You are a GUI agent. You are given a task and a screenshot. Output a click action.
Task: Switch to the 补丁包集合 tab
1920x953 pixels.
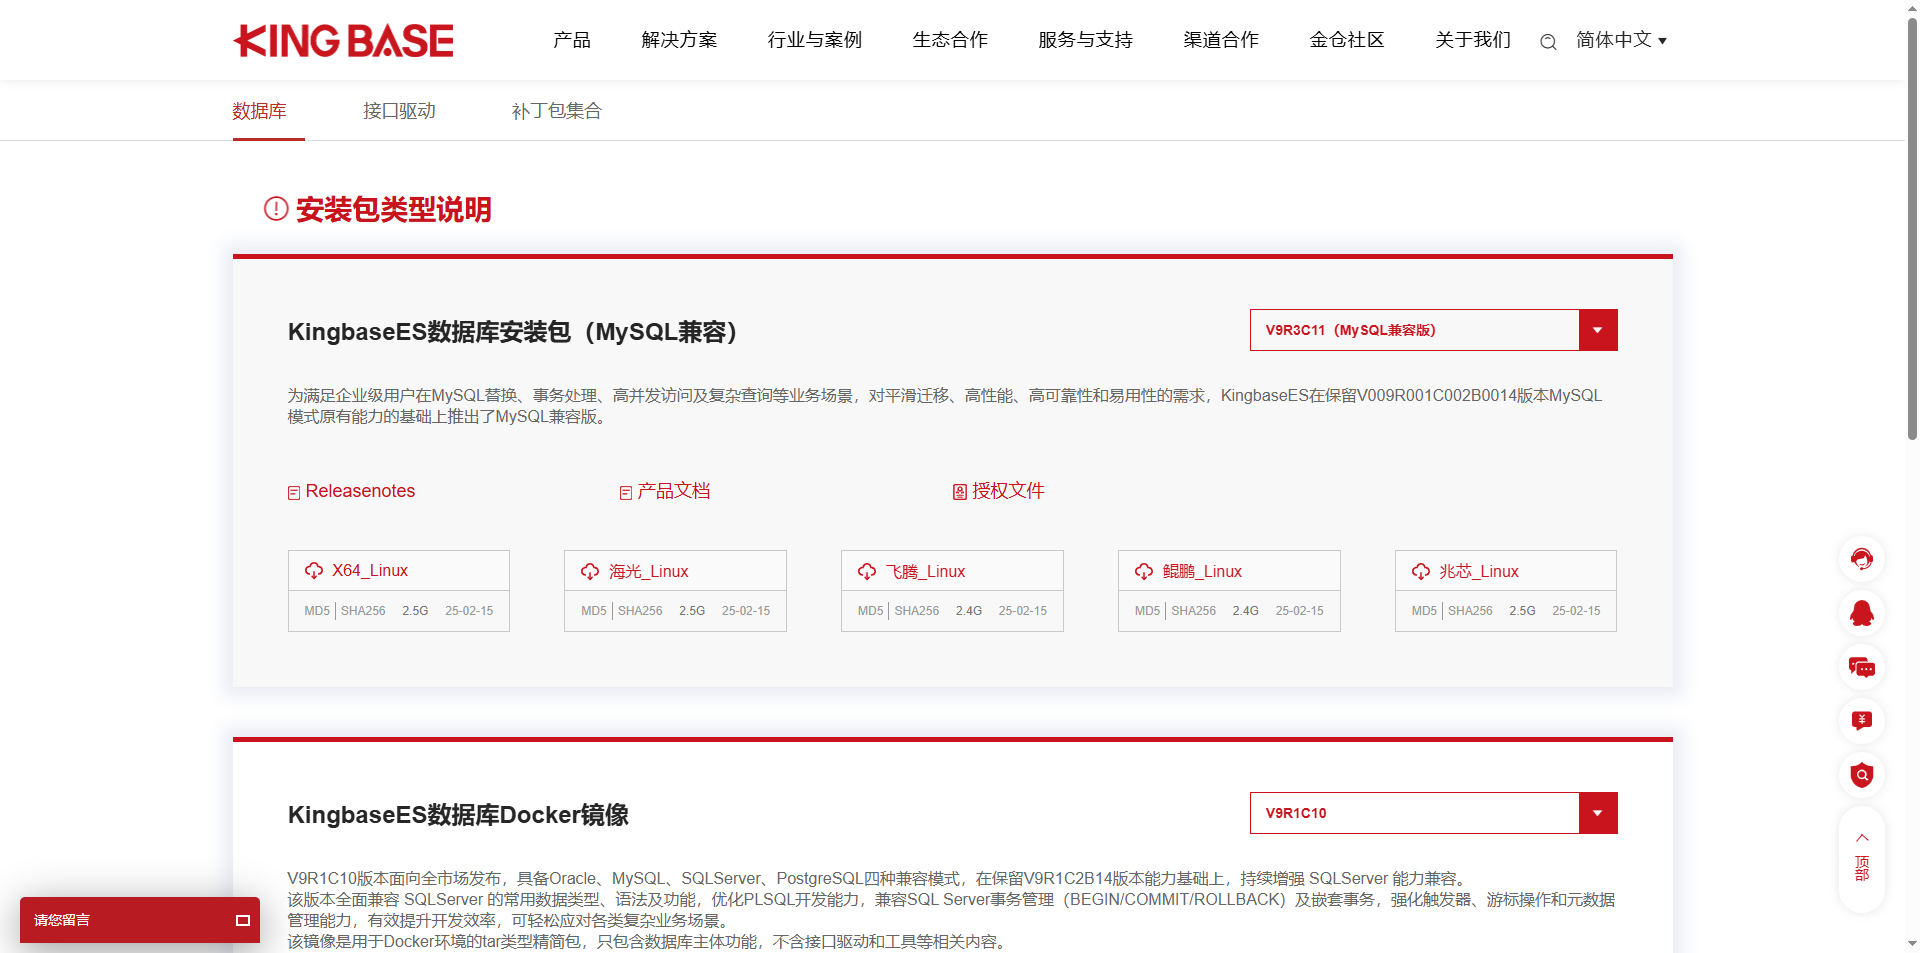(556, 111)
